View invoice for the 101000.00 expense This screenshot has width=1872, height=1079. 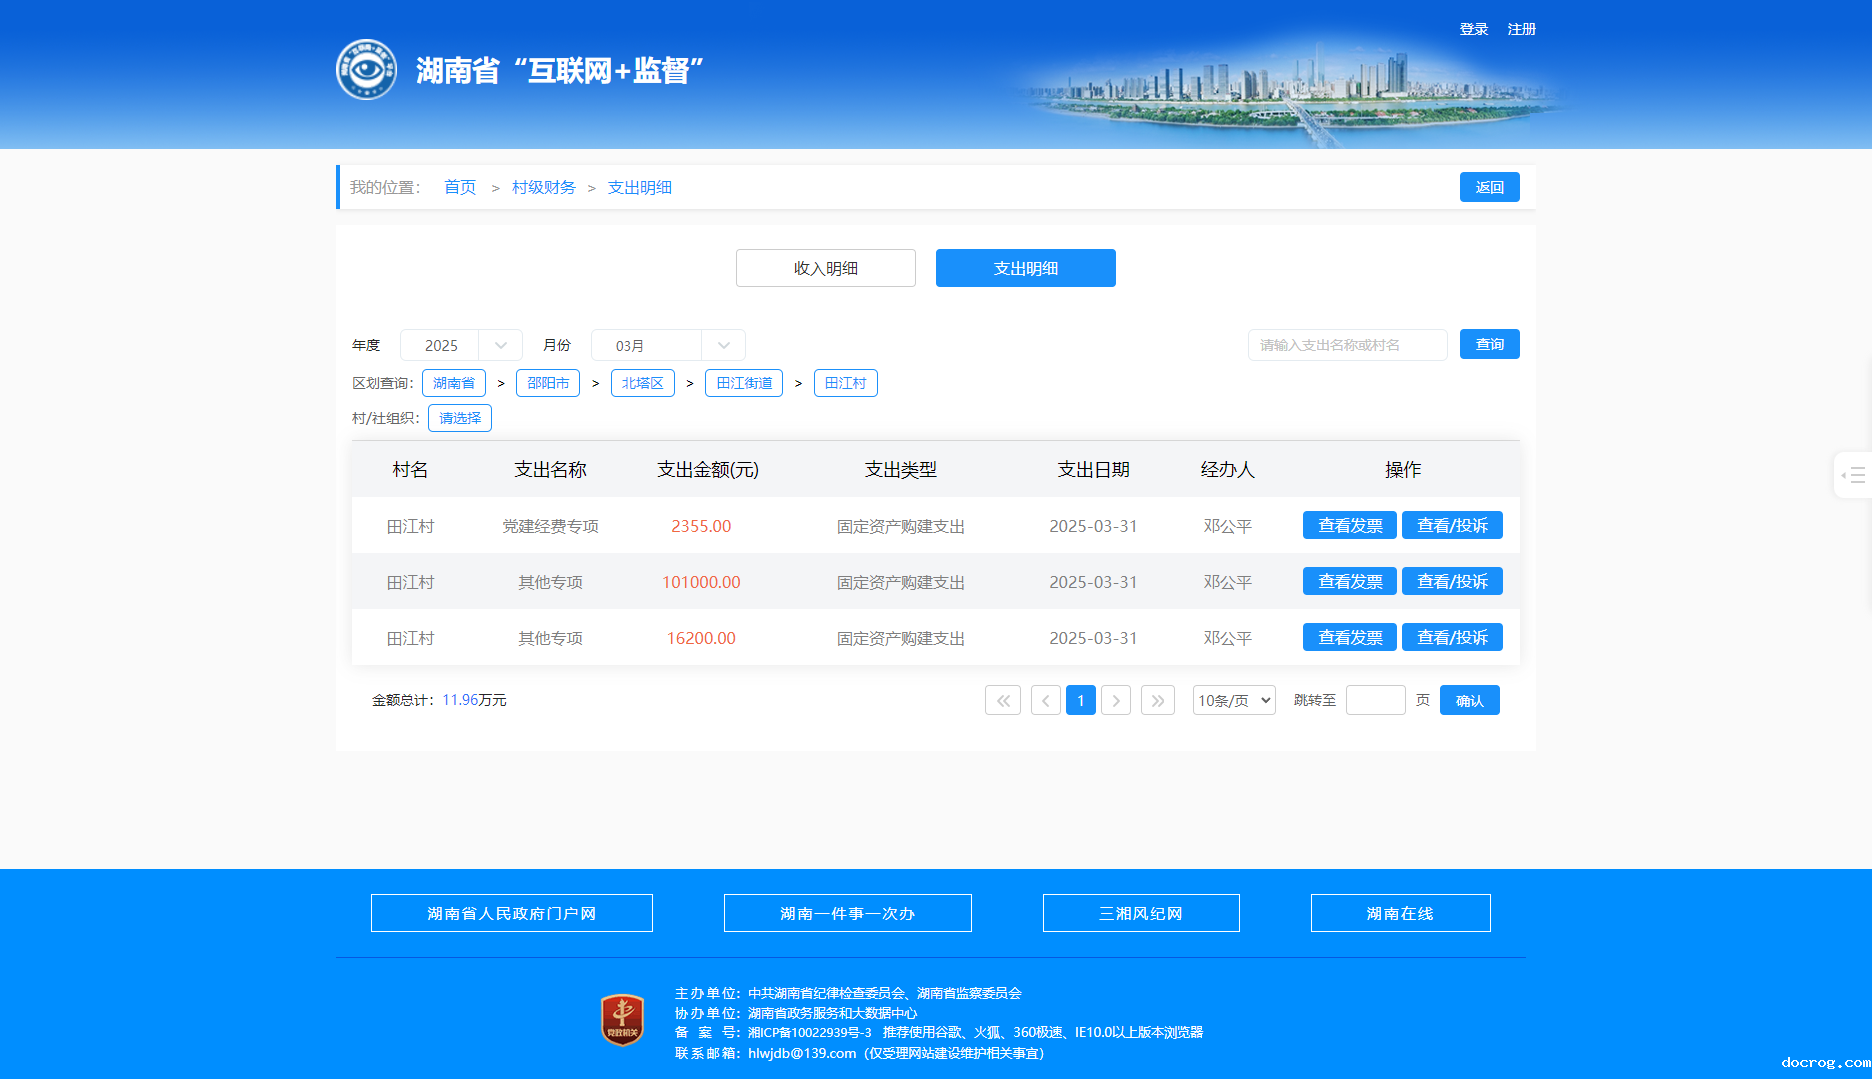coord(1349,581)
